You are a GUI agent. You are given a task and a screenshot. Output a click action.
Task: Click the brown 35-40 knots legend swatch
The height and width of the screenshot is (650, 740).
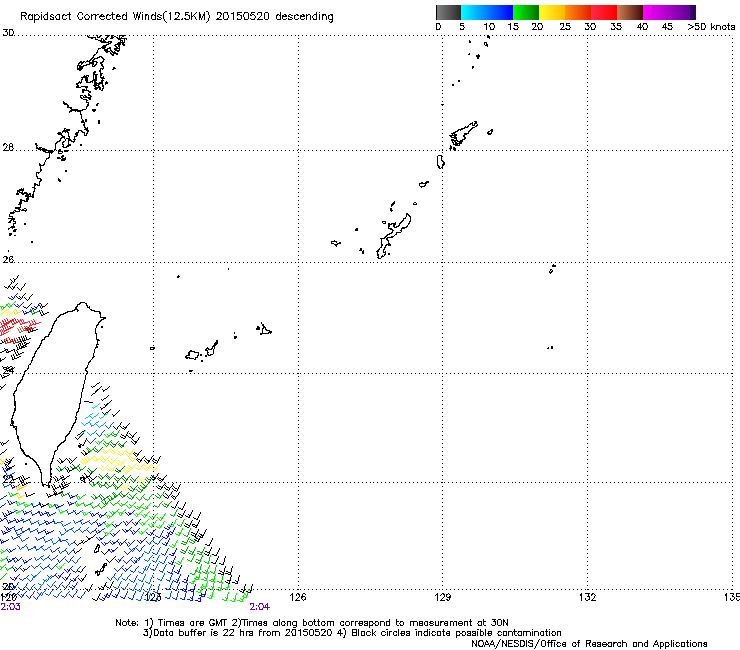630,12
